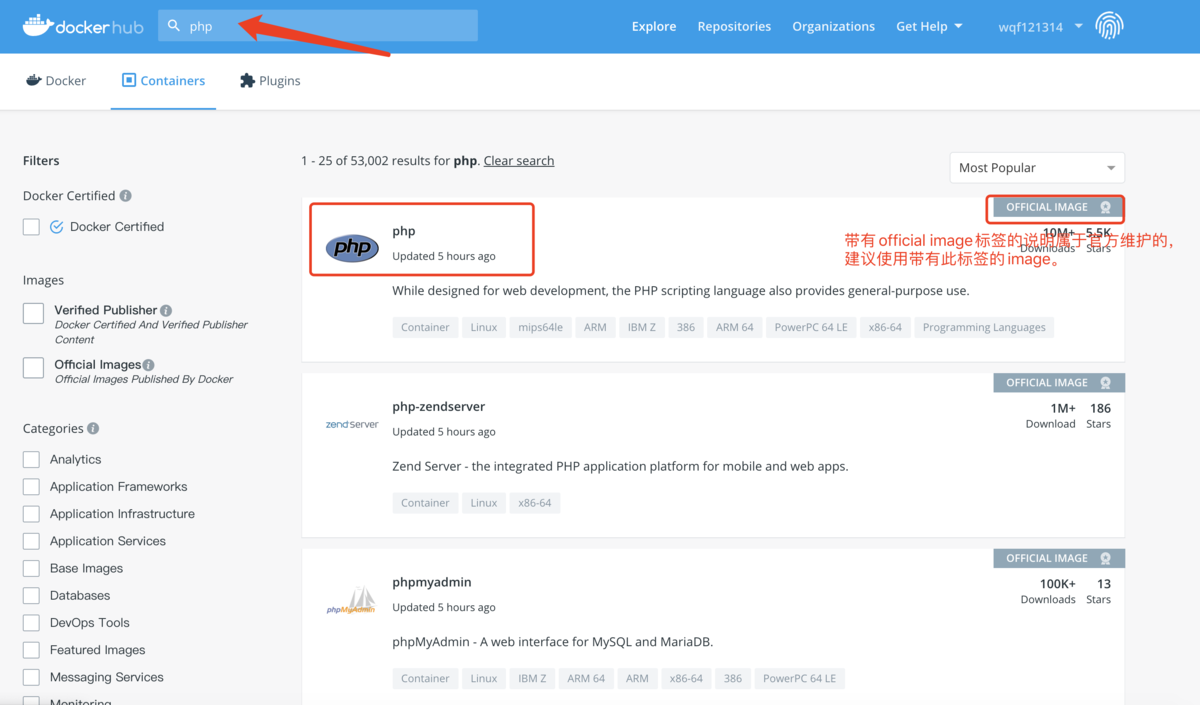Click the php-zendserver description text
Image resolution: width=1200 pixels, height=705 pixels.
tap(620, 467)
